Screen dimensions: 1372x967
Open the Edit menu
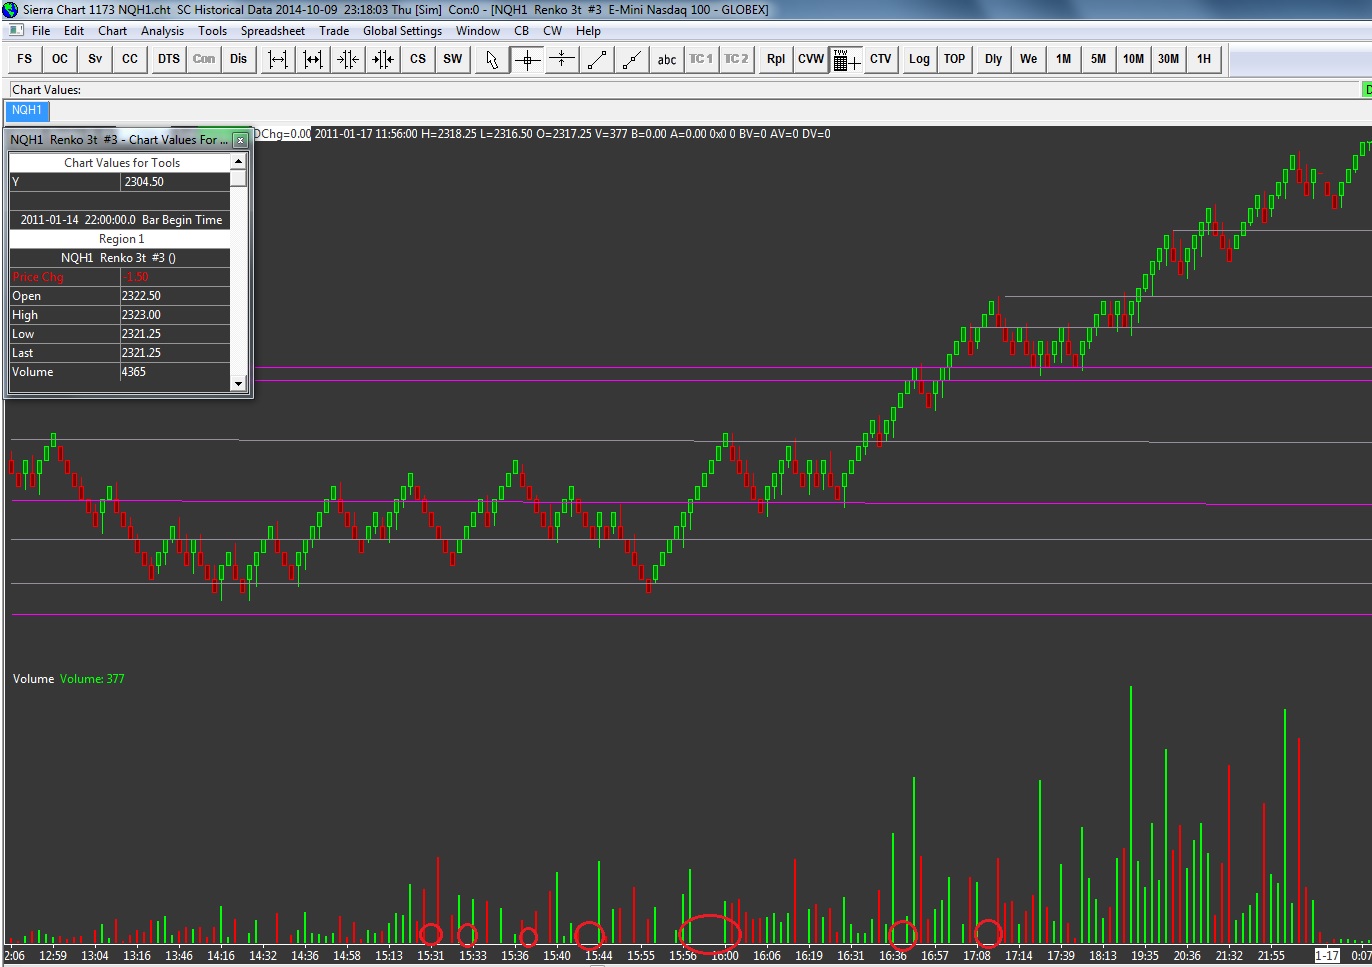point(74,31)
